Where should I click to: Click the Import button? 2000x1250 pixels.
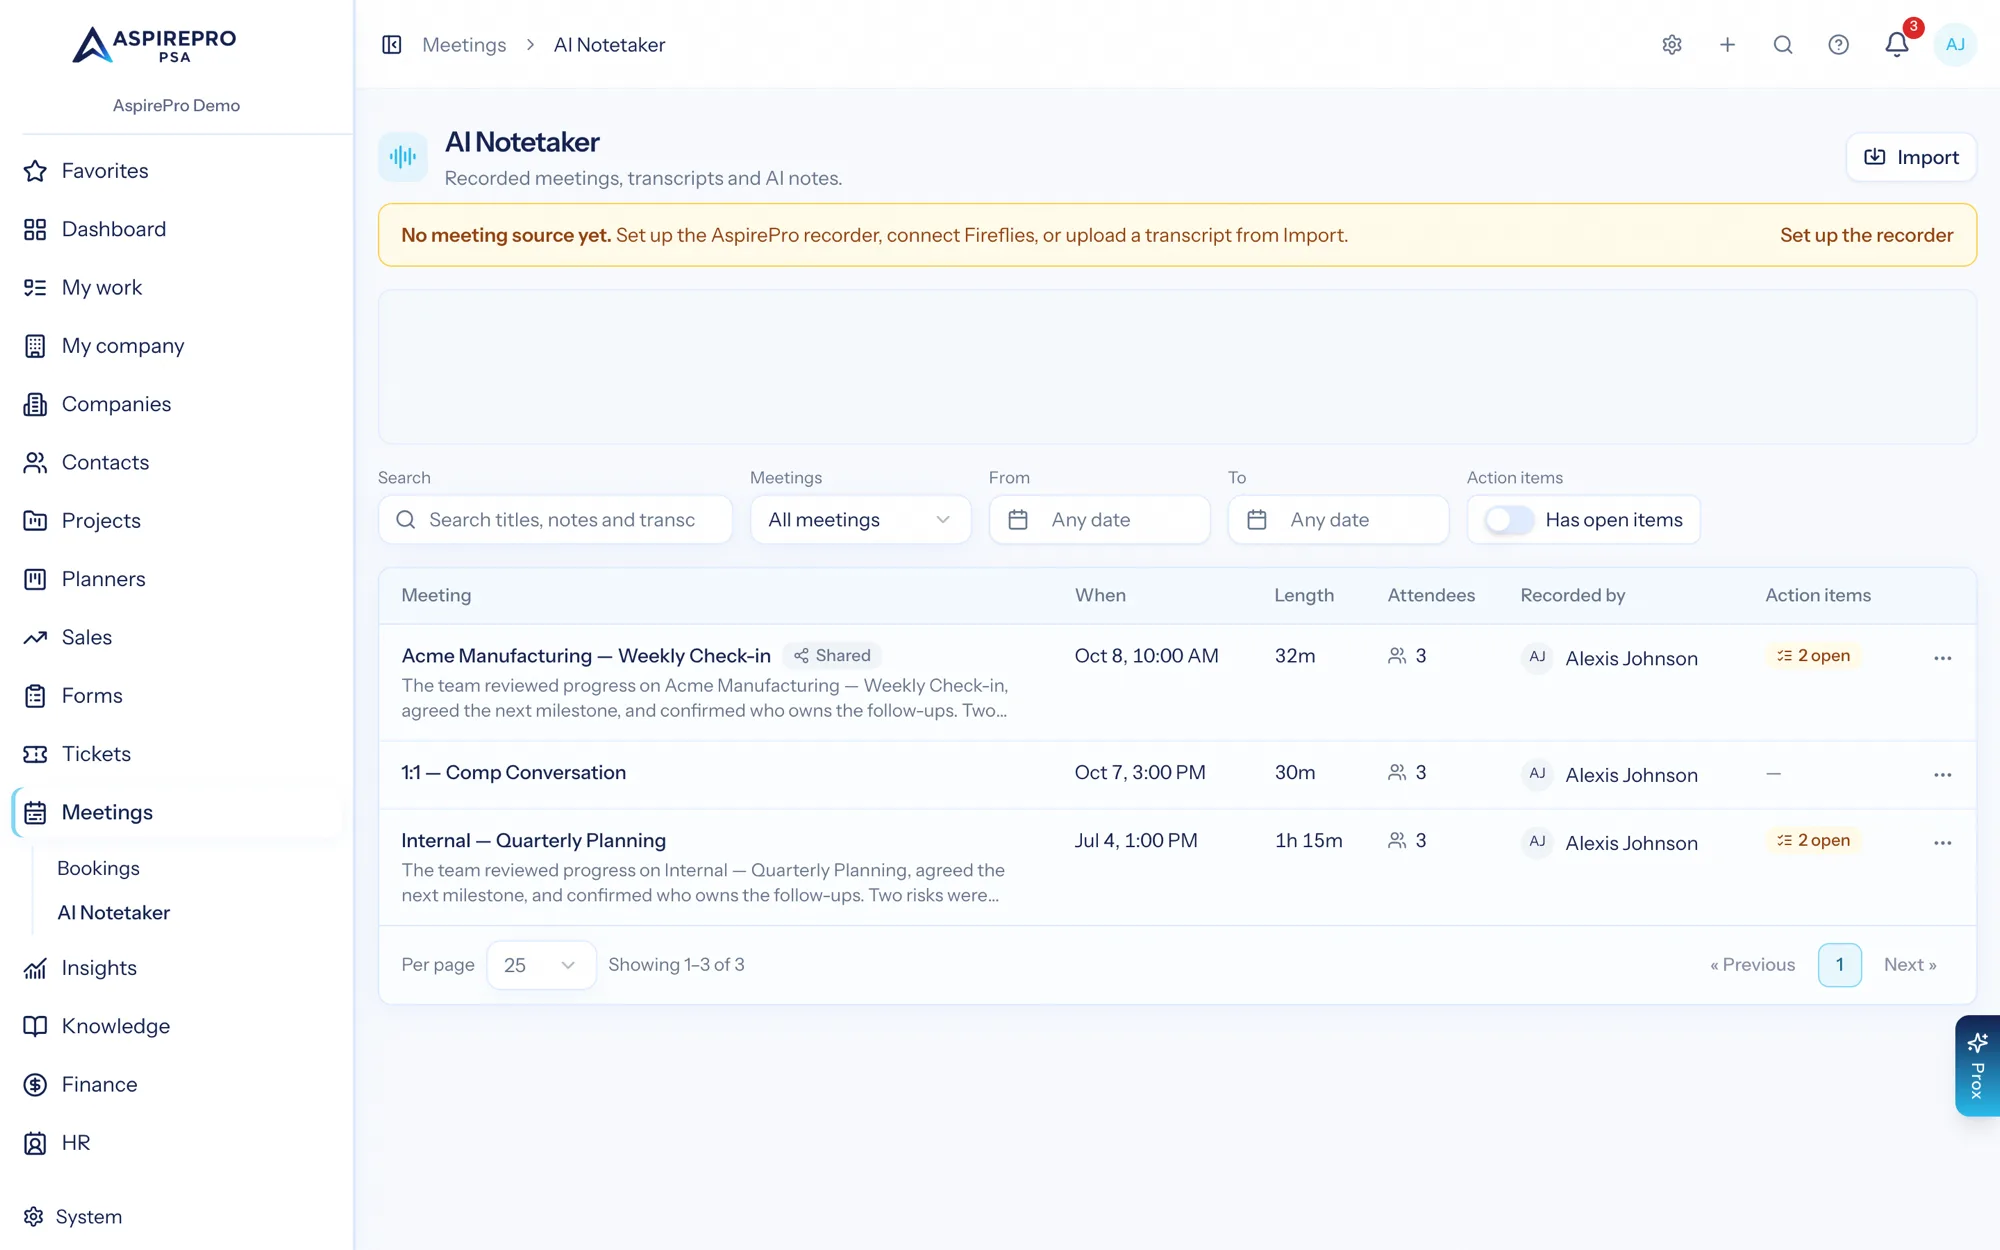(x=1911, y=157)
